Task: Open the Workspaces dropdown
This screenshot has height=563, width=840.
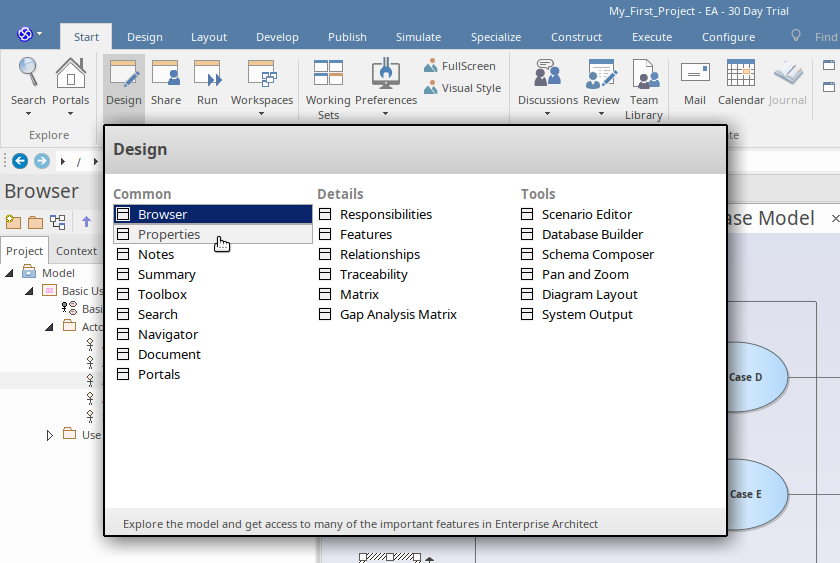Action: click(261, 87)
